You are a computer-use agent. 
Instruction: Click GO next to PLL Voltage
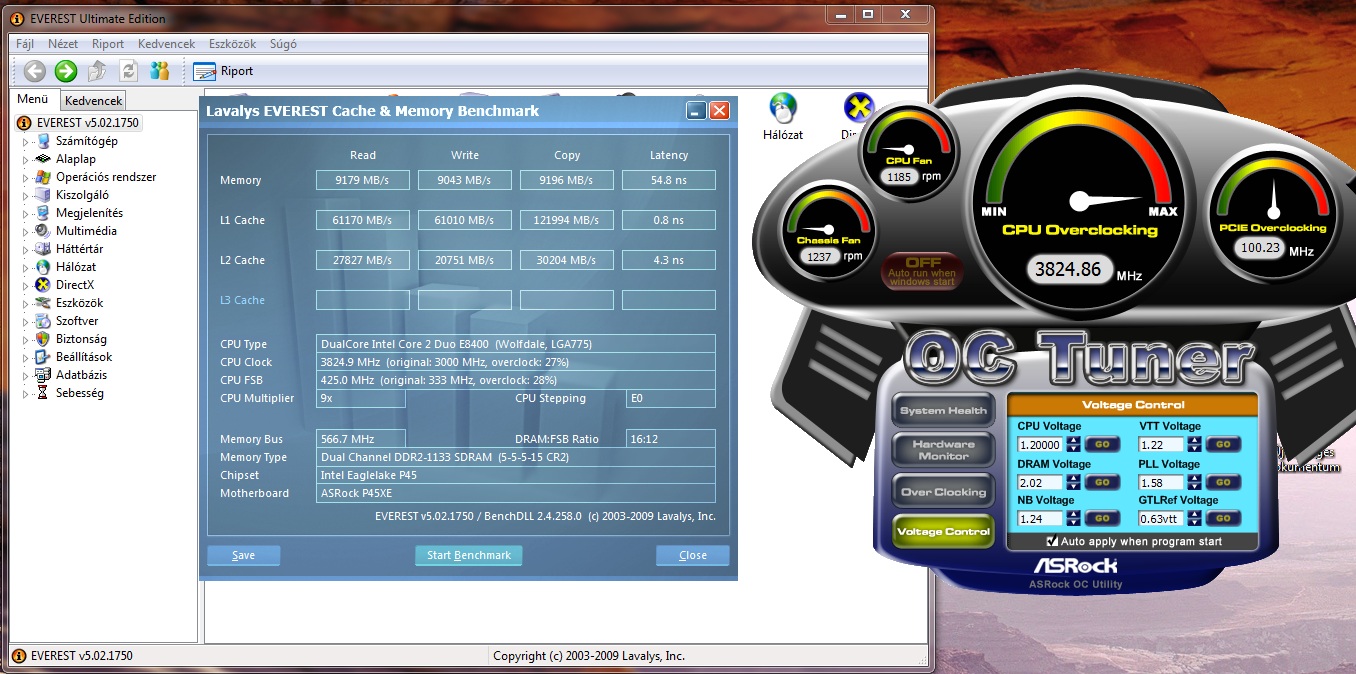pyautogui.click(x=1223, y=482)
